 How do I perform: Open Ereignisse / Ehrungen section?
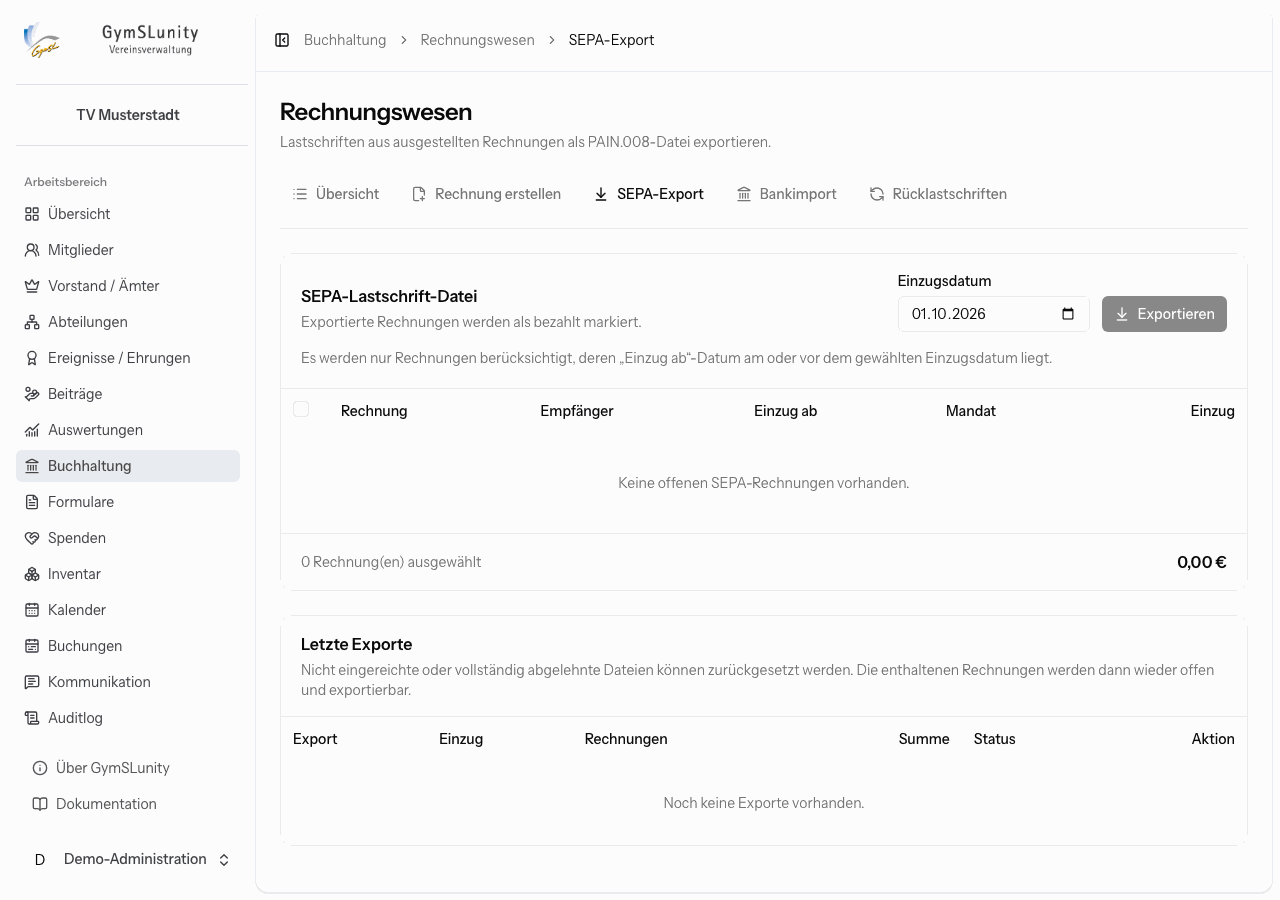[x=128, y=358]
